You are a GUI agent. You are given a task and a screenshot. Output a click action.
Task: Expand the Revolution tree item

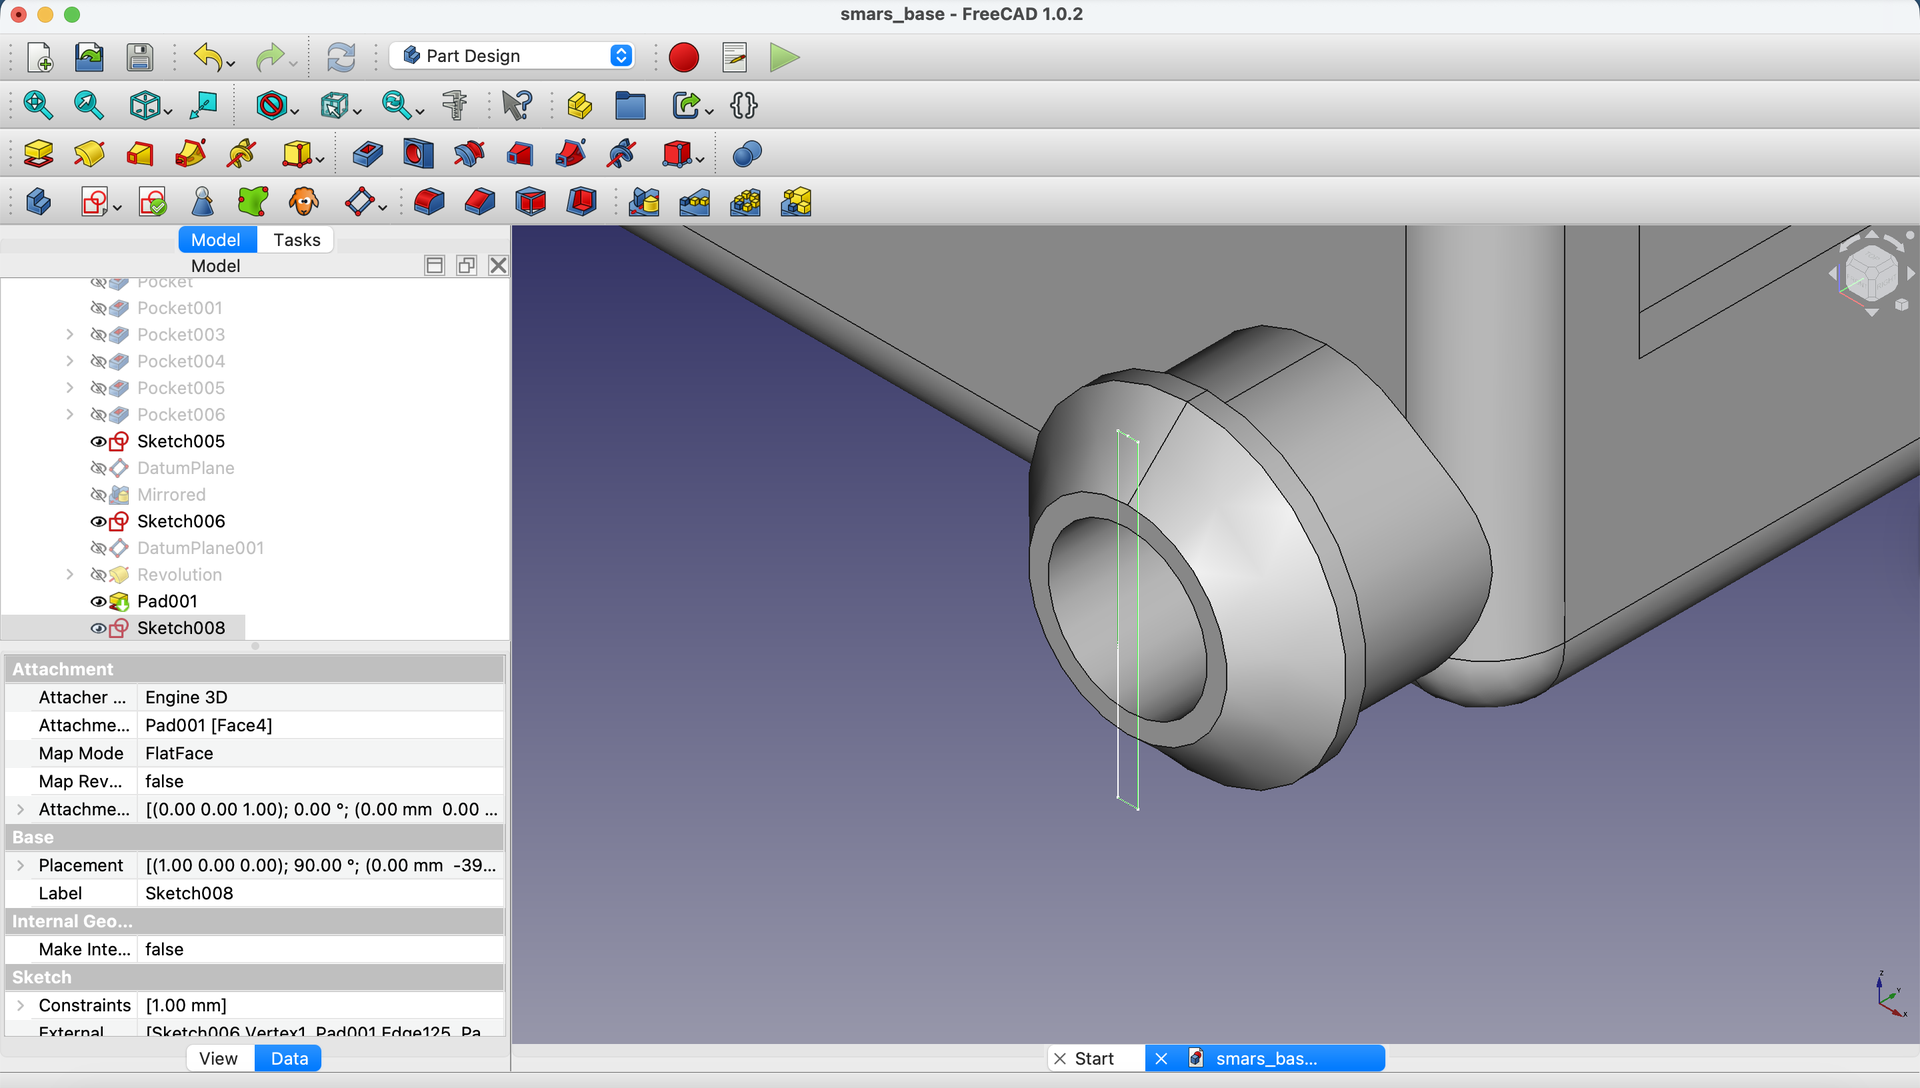(69, 574)
